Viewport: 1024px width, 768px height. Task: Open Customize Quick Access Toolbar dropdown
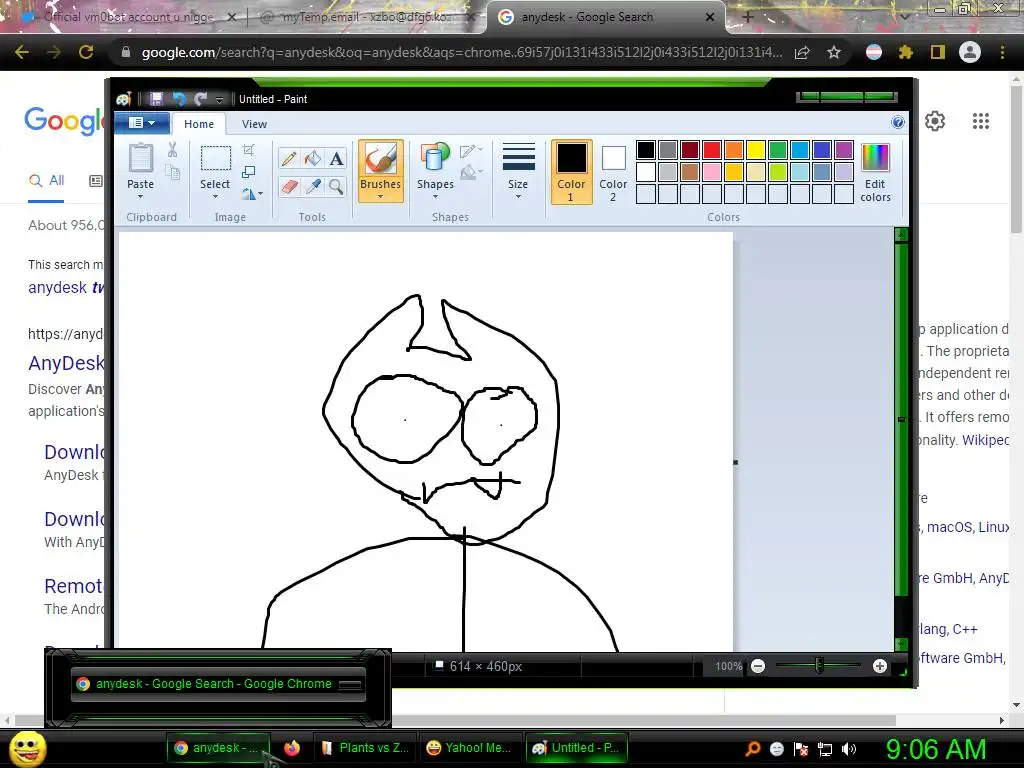(x=219, y=99)
